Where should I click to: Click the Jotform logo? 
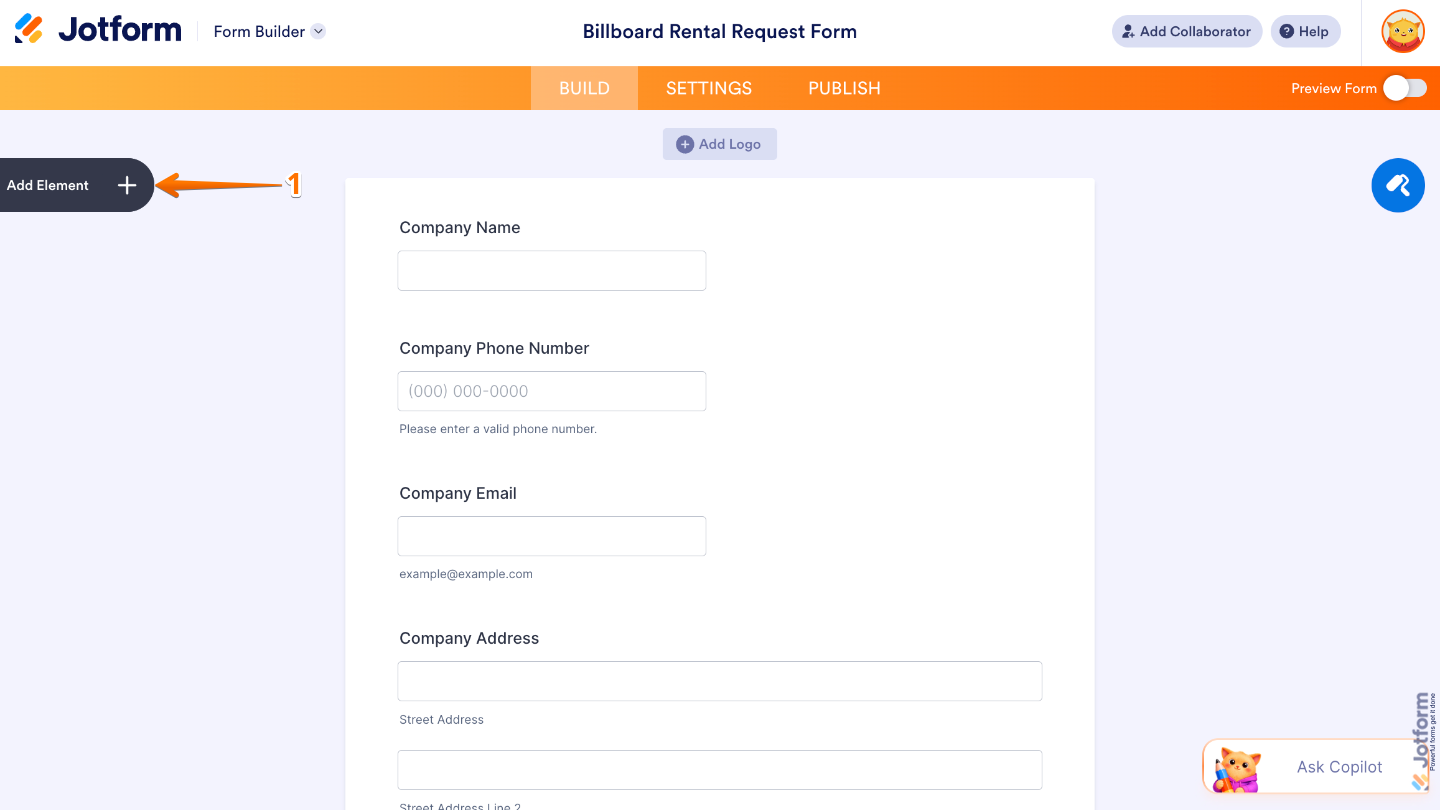pyautogui.click(x=97, y=29)
